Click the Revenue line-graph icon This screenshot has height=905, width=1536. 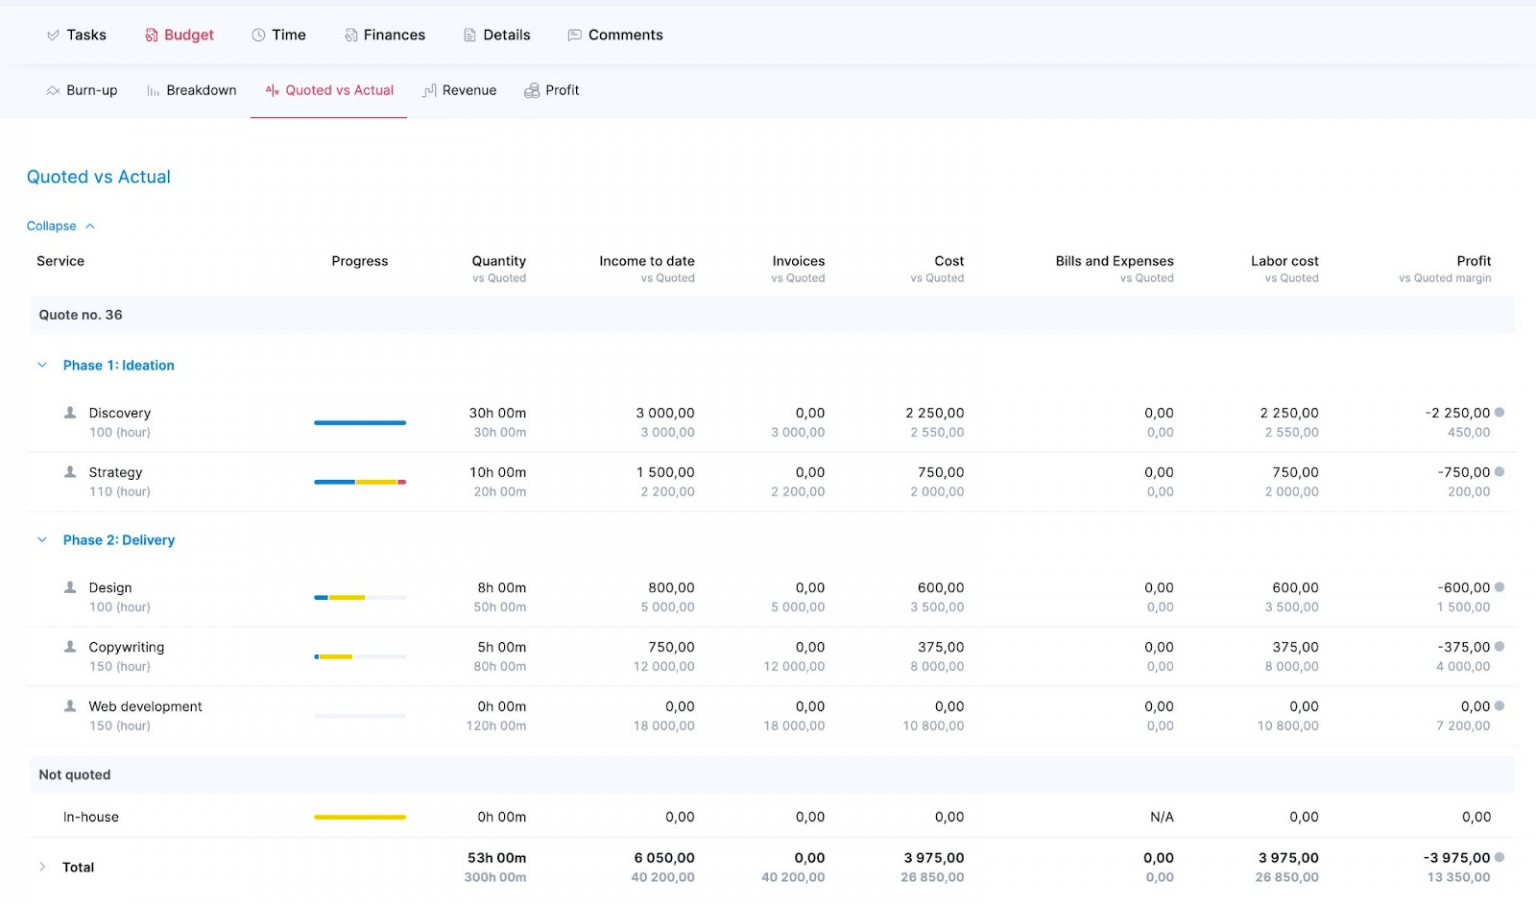431,90
